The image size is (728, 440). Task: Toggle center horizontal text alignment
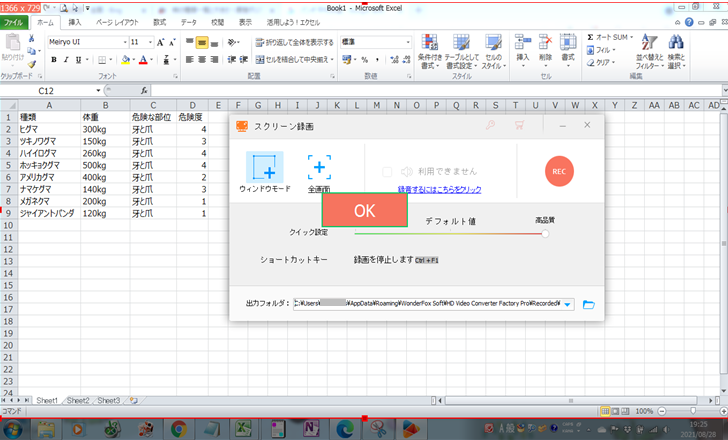pos(202,59)
